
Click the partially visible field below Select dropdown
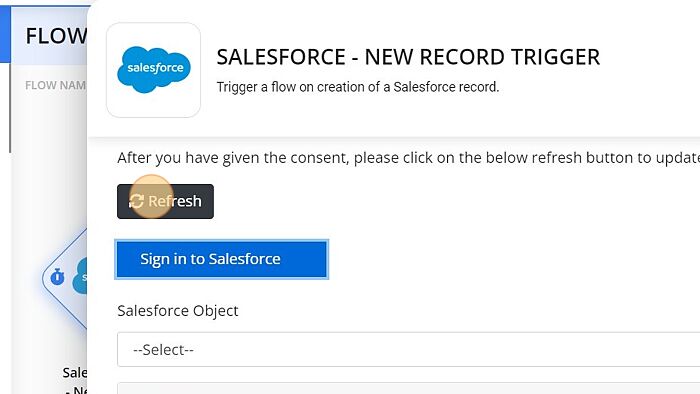coord(408,388)
